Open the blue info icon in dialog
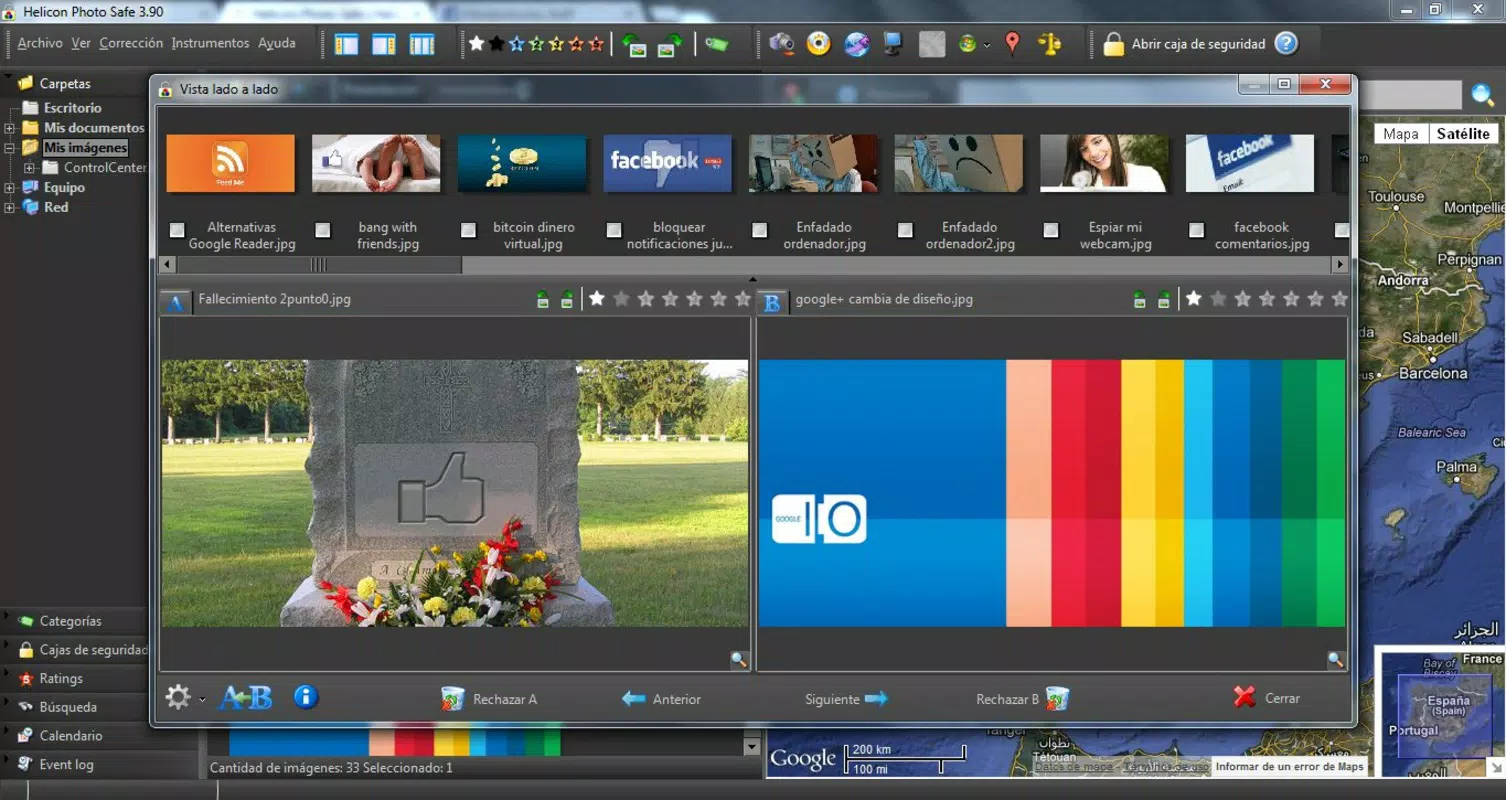1506x800 pixels. [306, 697]
